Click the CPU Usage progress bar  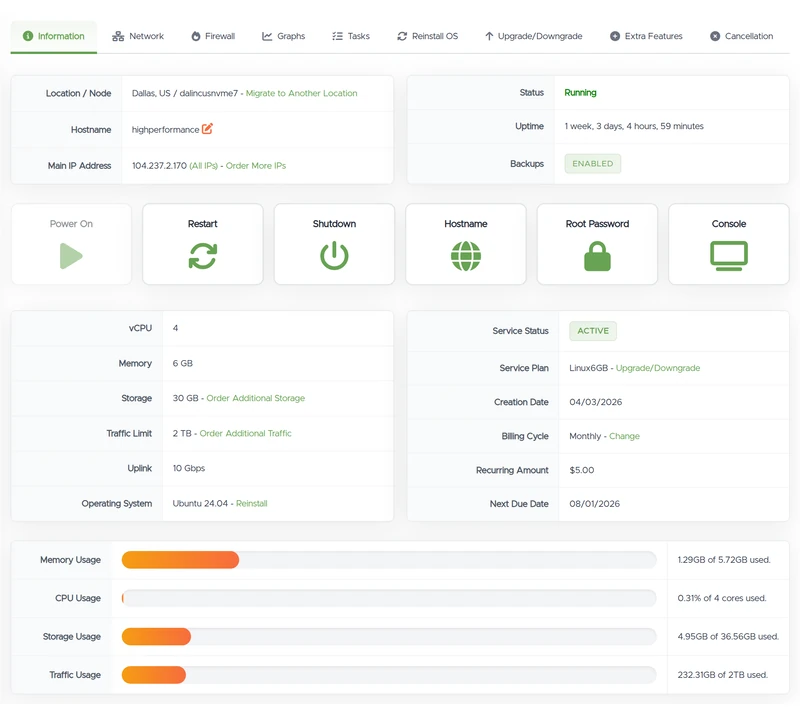[x=389, y=598]
